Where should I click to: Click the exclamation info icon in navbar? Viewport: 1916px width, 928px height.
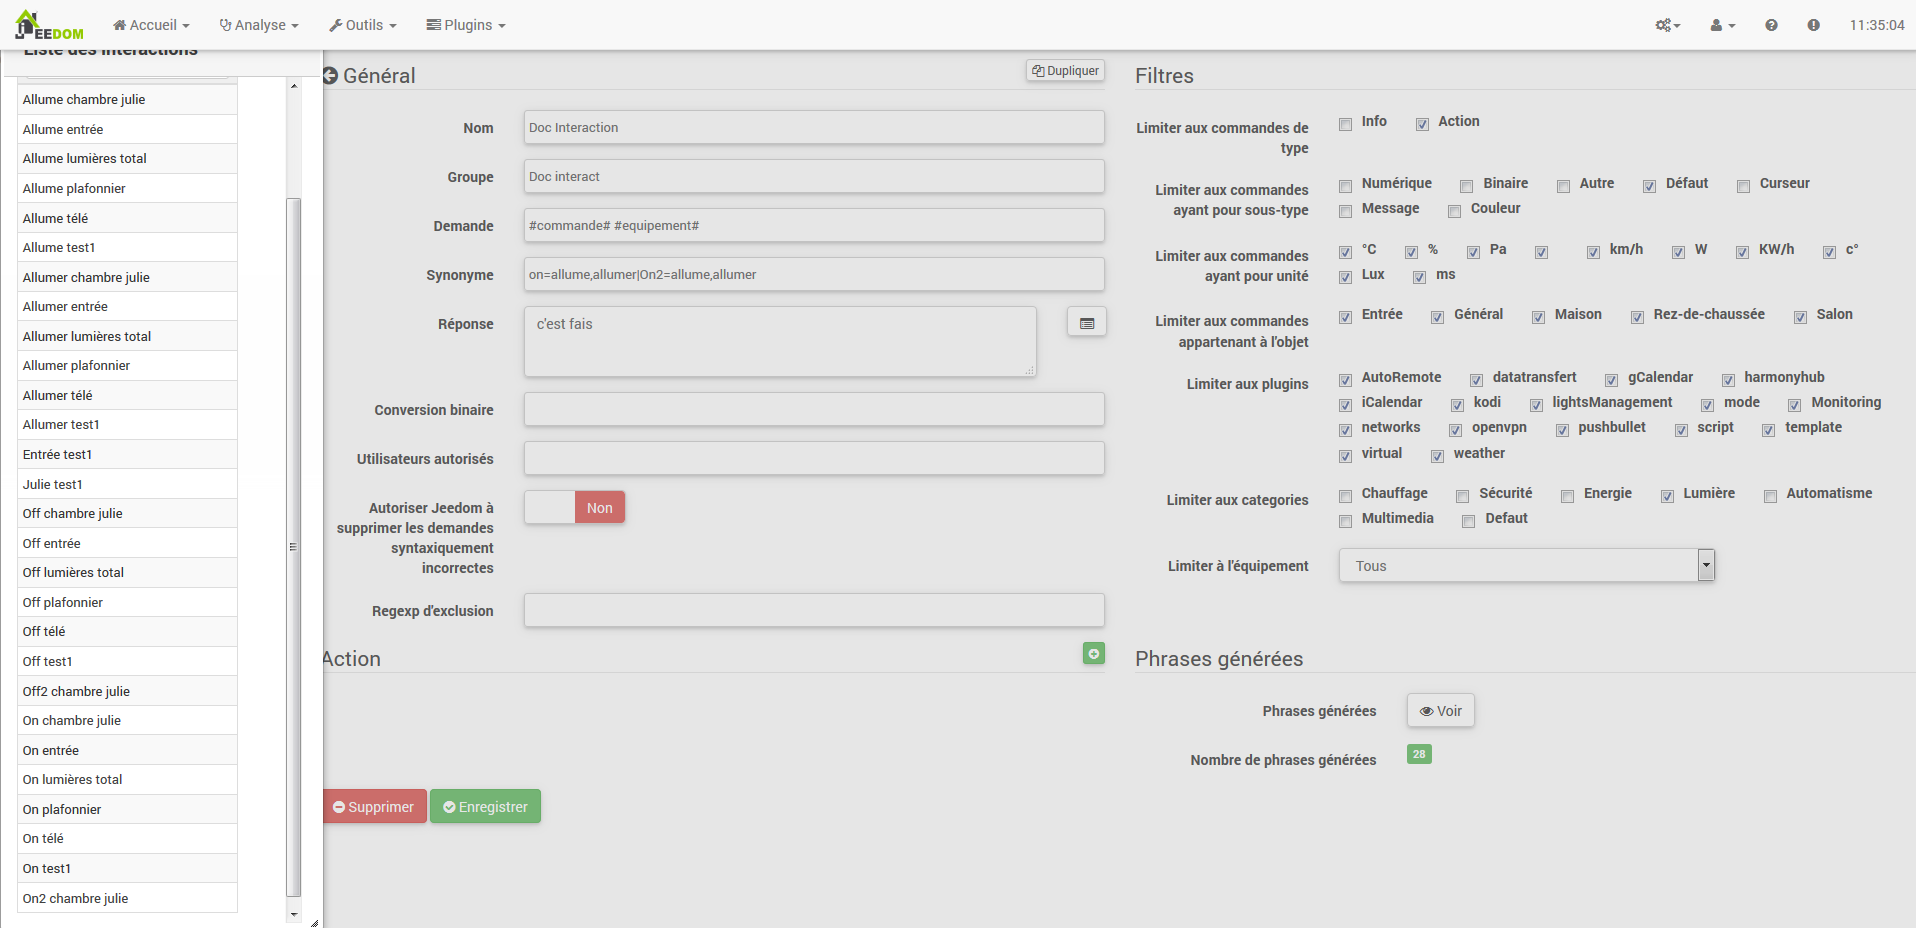point(1813,25)
